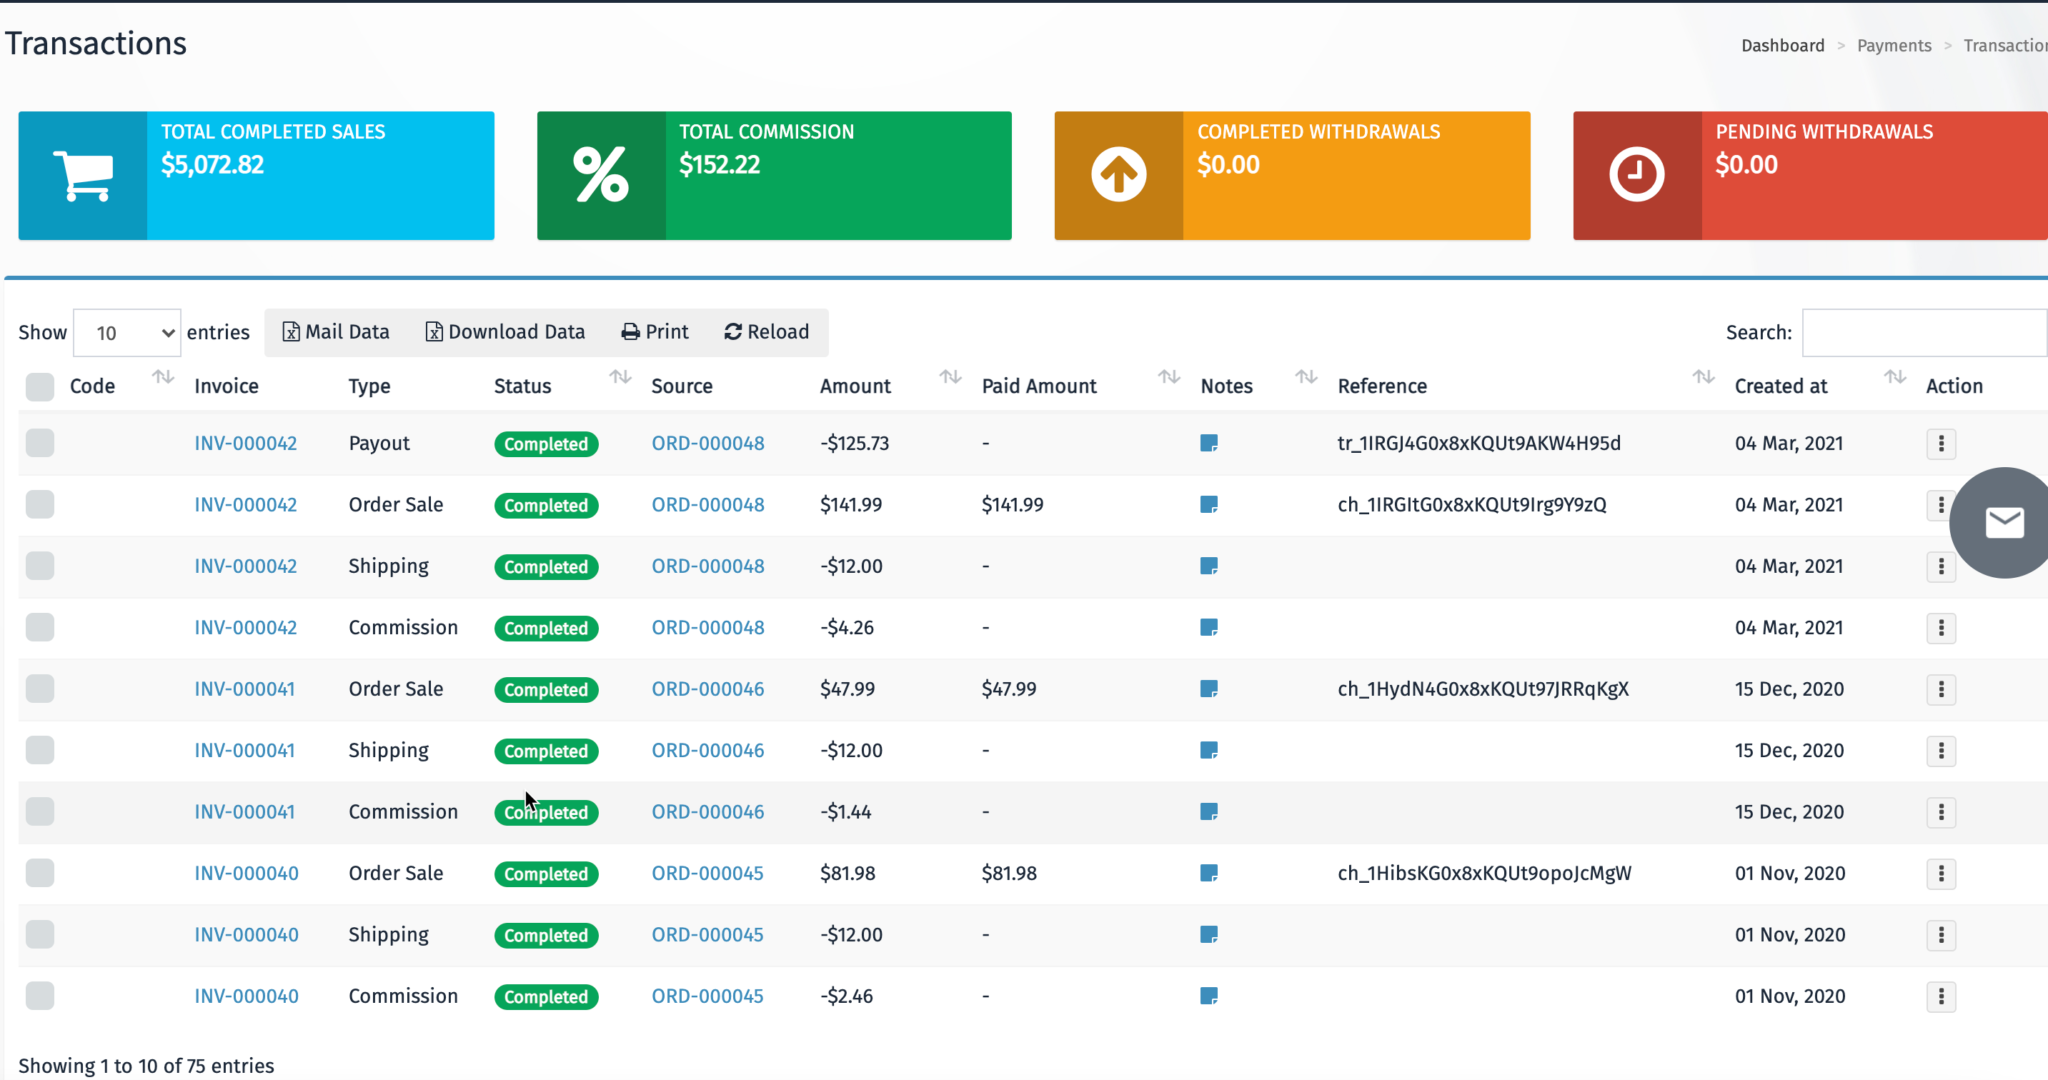Sort the table by Status column
The width and height of the screenshot is (2048, 1080).
click(620, 378)
